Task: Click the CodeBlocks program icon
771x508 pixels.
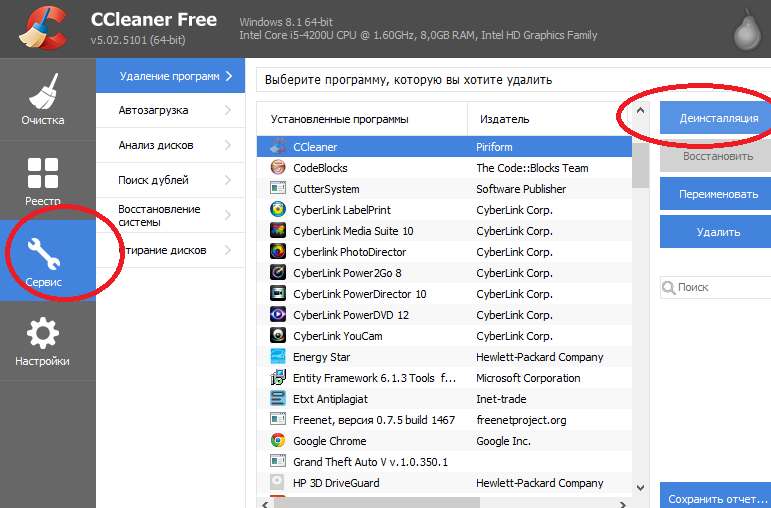Action: tap(278, 168)
